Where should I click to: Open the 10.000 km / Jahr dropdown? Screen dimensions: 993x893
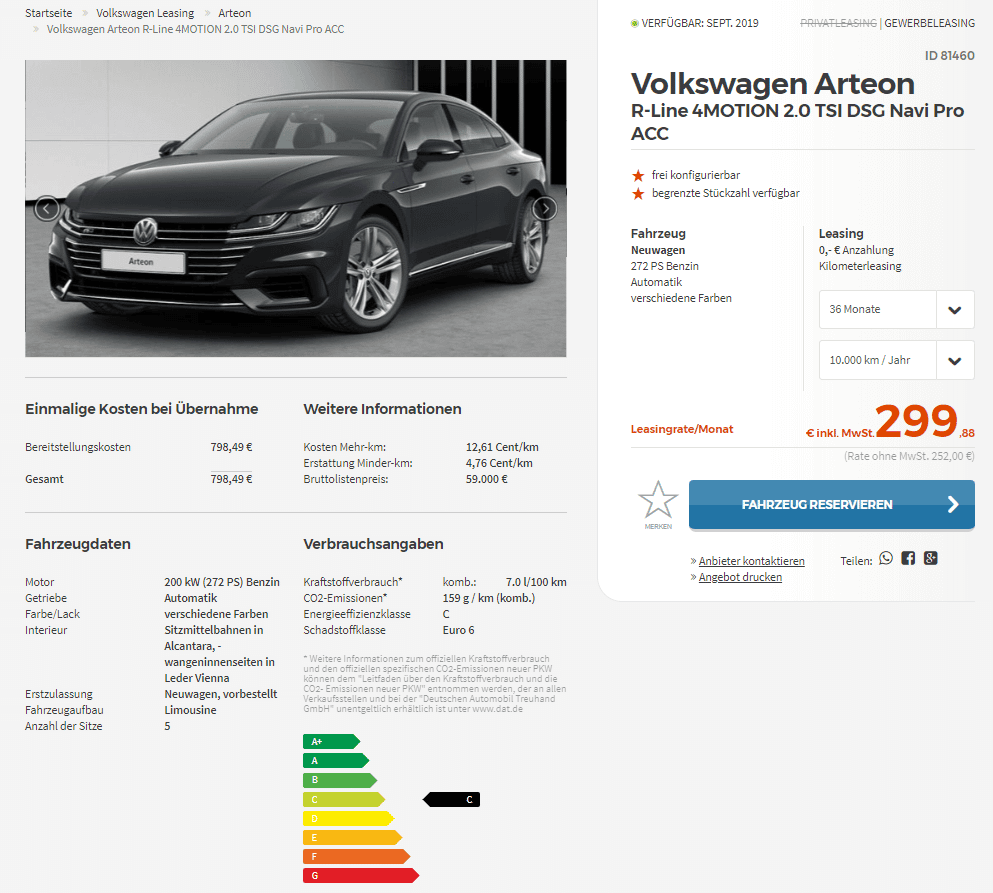point(896,360)
